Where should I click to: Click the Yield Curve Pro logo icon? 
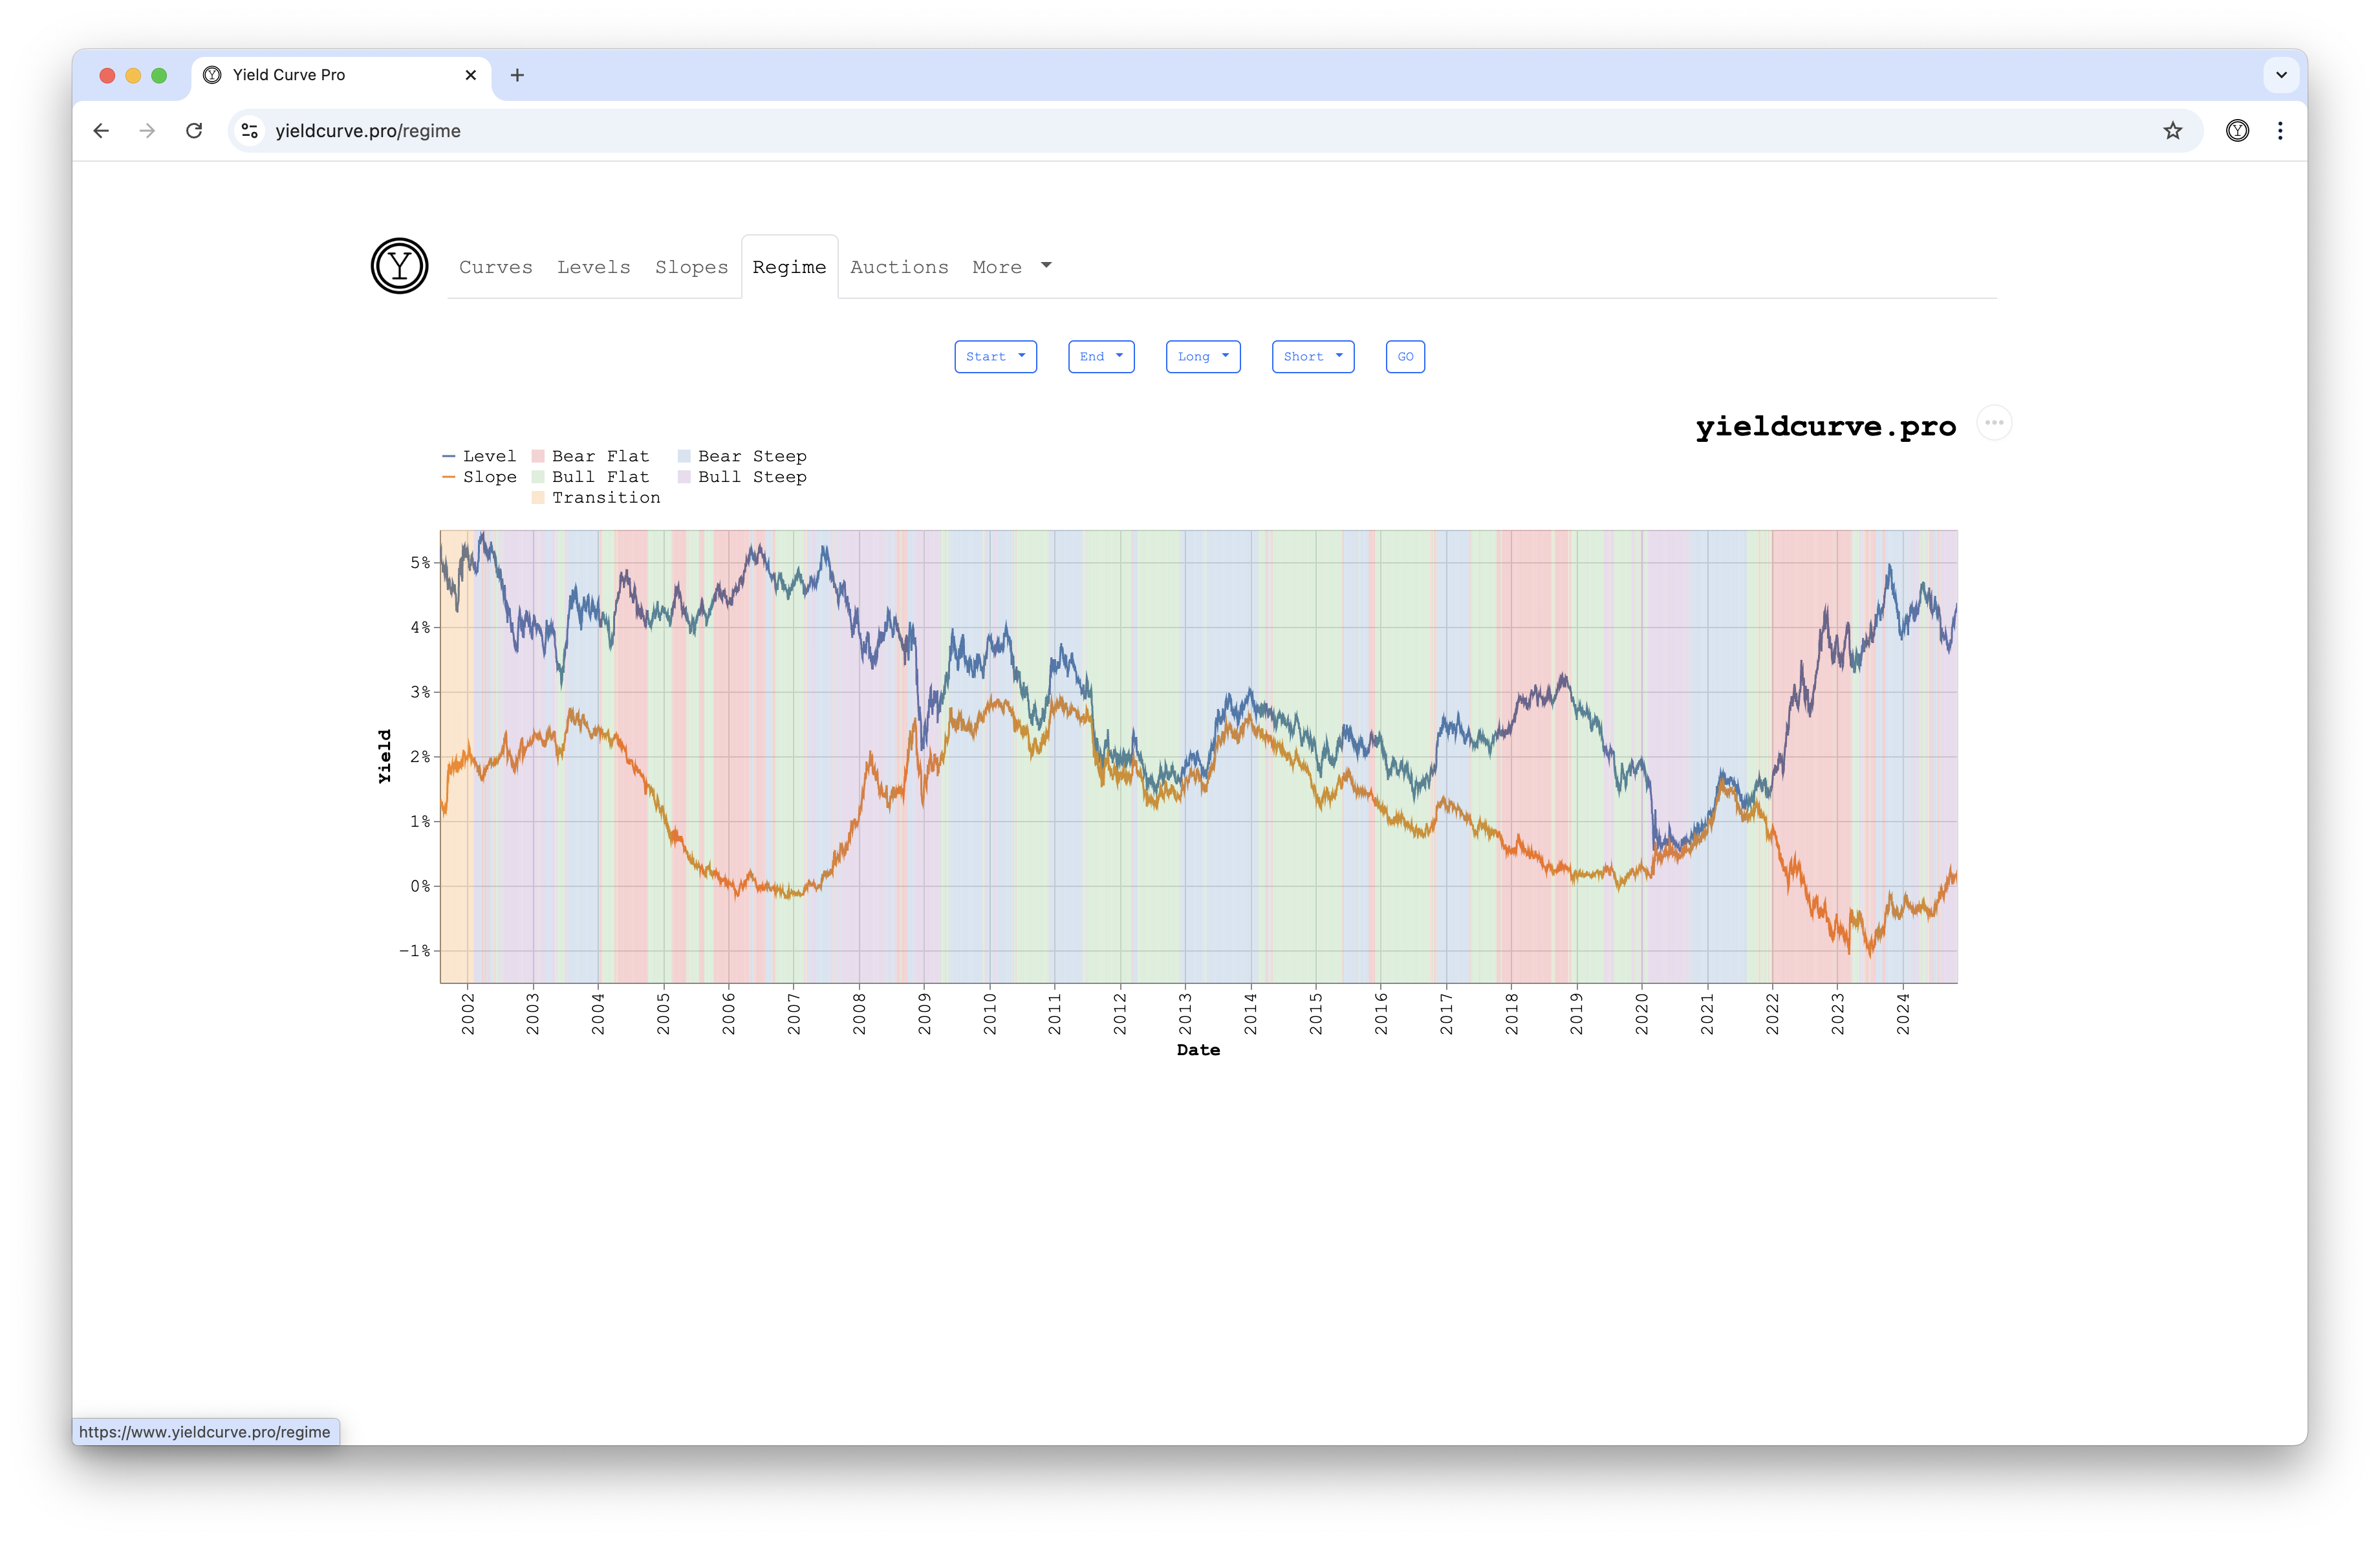click(399, 266)
